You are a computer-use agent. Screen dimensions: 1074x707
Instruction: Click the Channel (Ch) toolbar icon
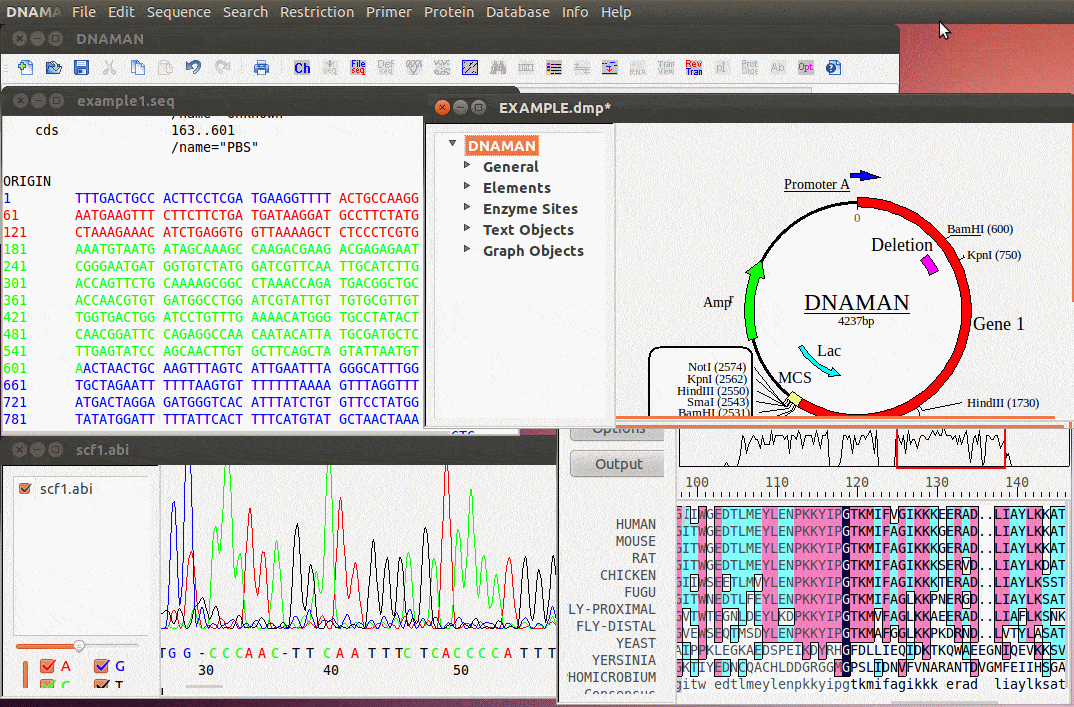click(302, 67)
